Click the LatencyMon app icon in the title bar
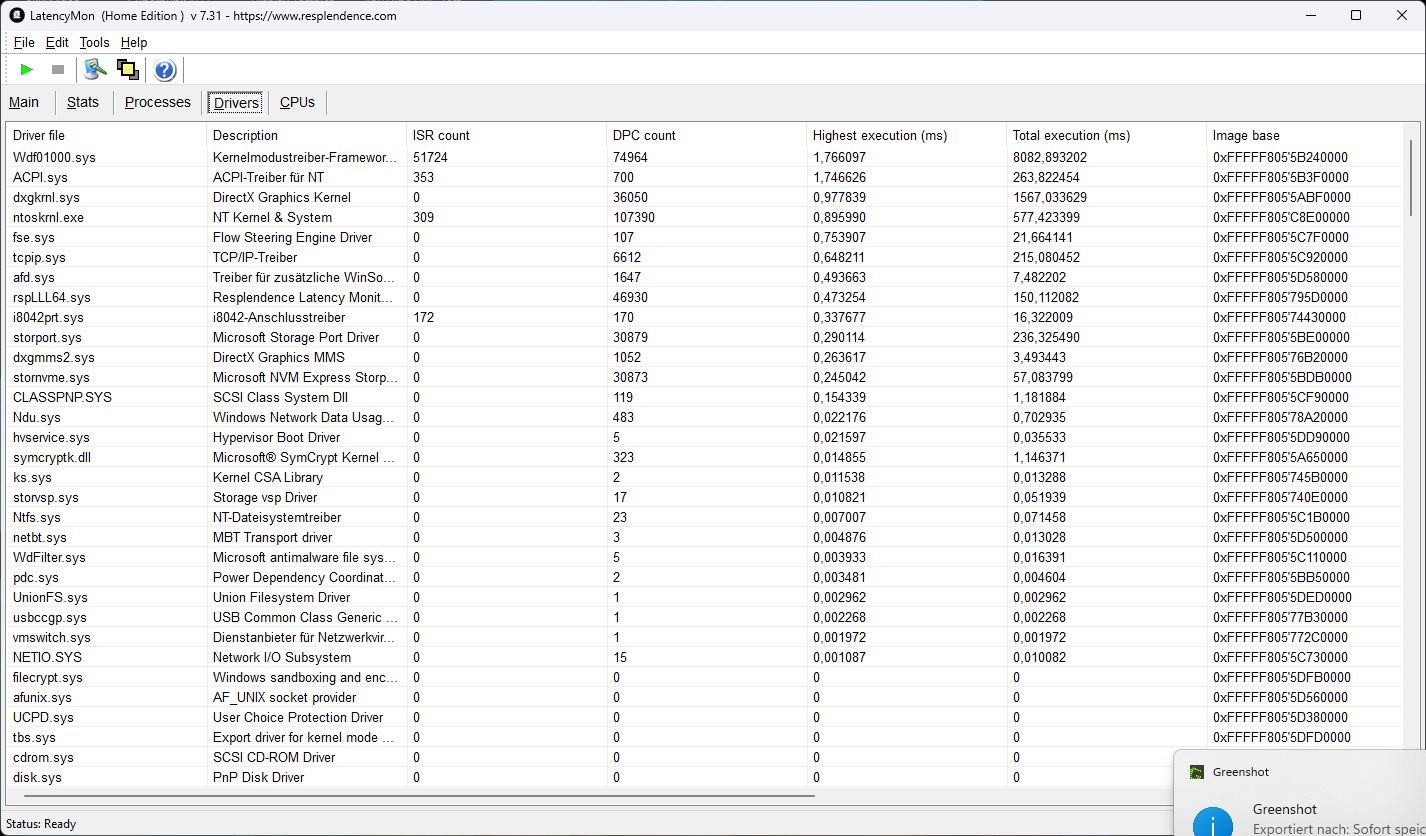 pos(16,15)
